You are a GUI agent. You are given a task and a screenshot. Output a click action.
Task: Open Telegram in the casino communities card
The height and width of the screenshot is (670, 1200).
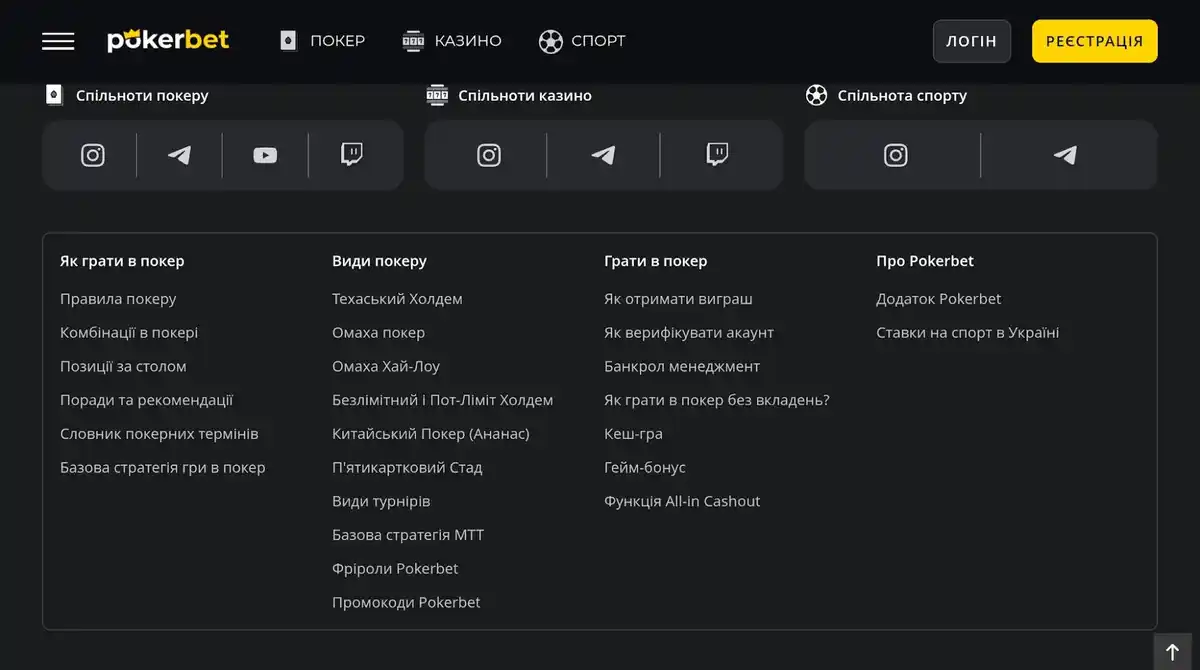coord(603,155)
